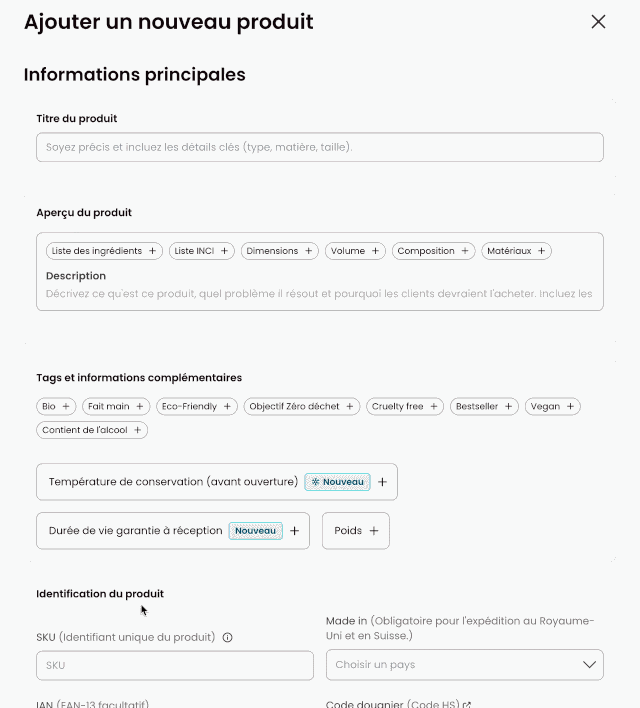Select the Eco-Friendly tag

coord(197,407)
